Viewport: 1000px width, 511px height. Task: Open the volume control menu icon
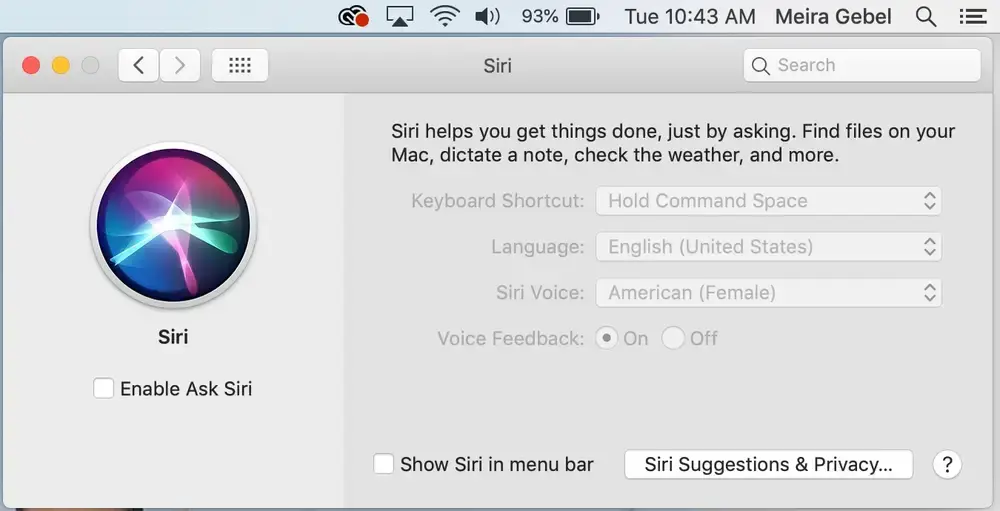pyautogui.click(x=488, y=16)
